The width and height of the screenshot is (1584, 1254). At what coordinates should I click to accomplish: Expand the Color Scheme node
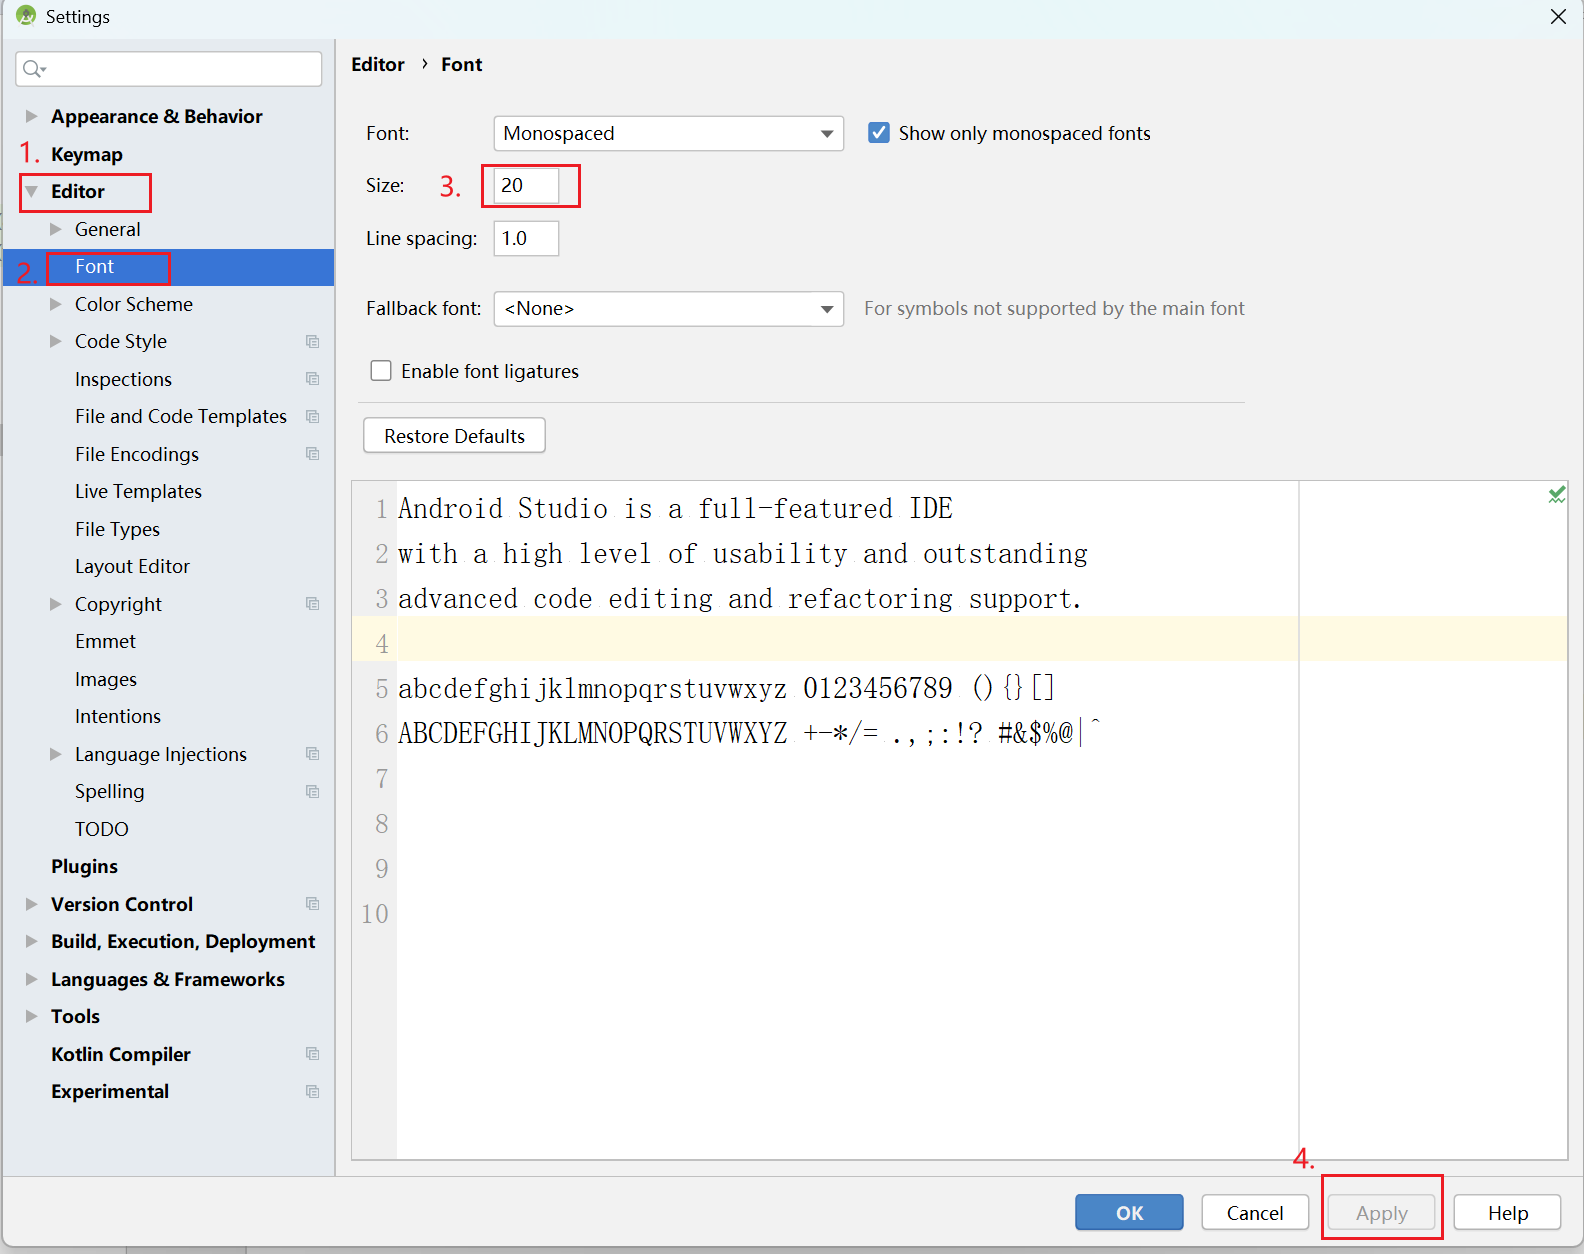tap(56, 304)
